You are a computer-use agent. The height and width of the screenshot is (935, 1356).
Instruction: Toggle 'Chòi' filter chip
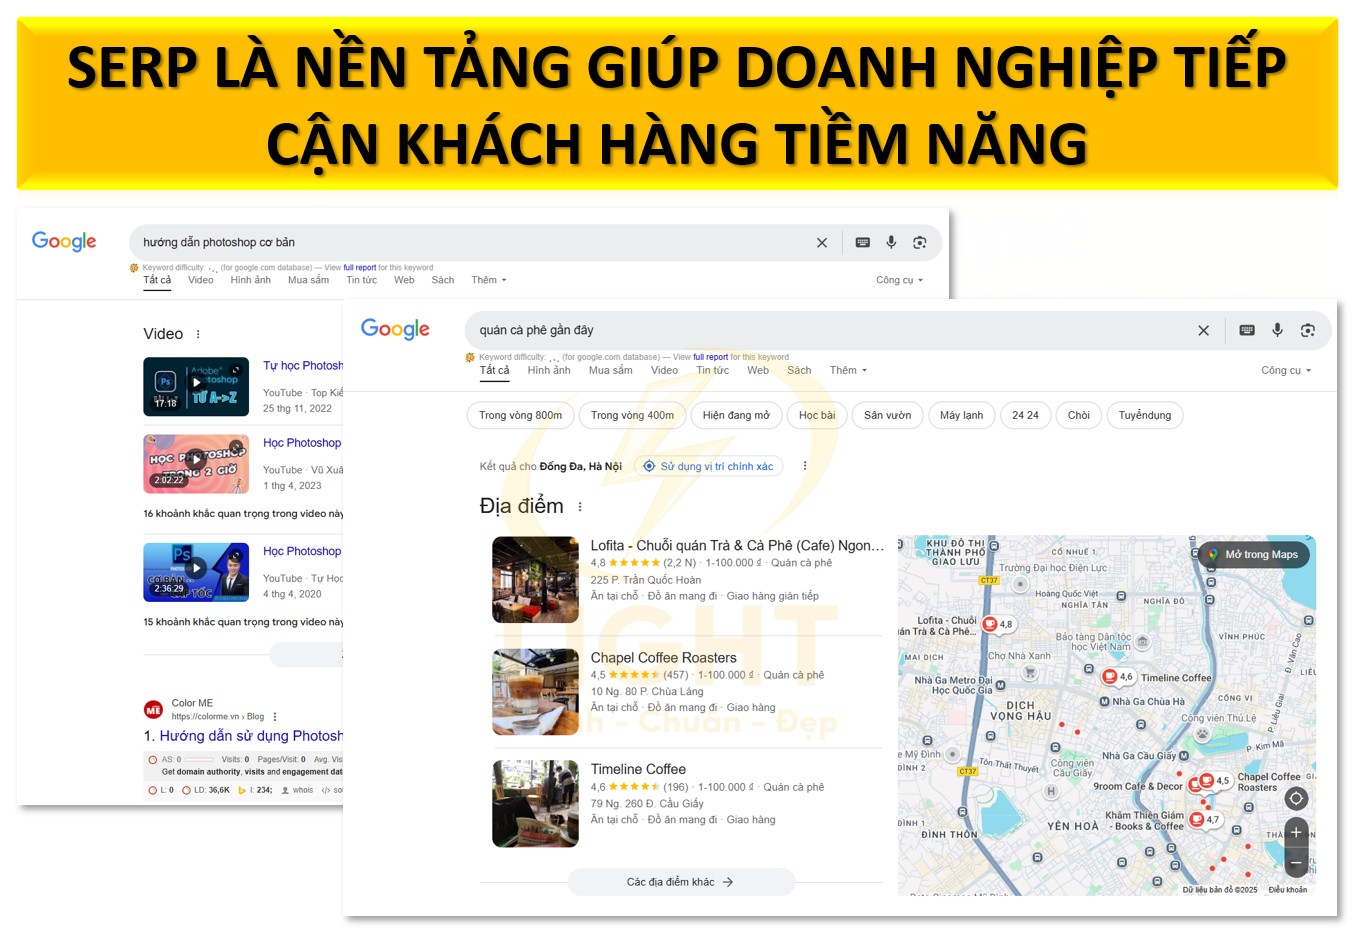1079,415
